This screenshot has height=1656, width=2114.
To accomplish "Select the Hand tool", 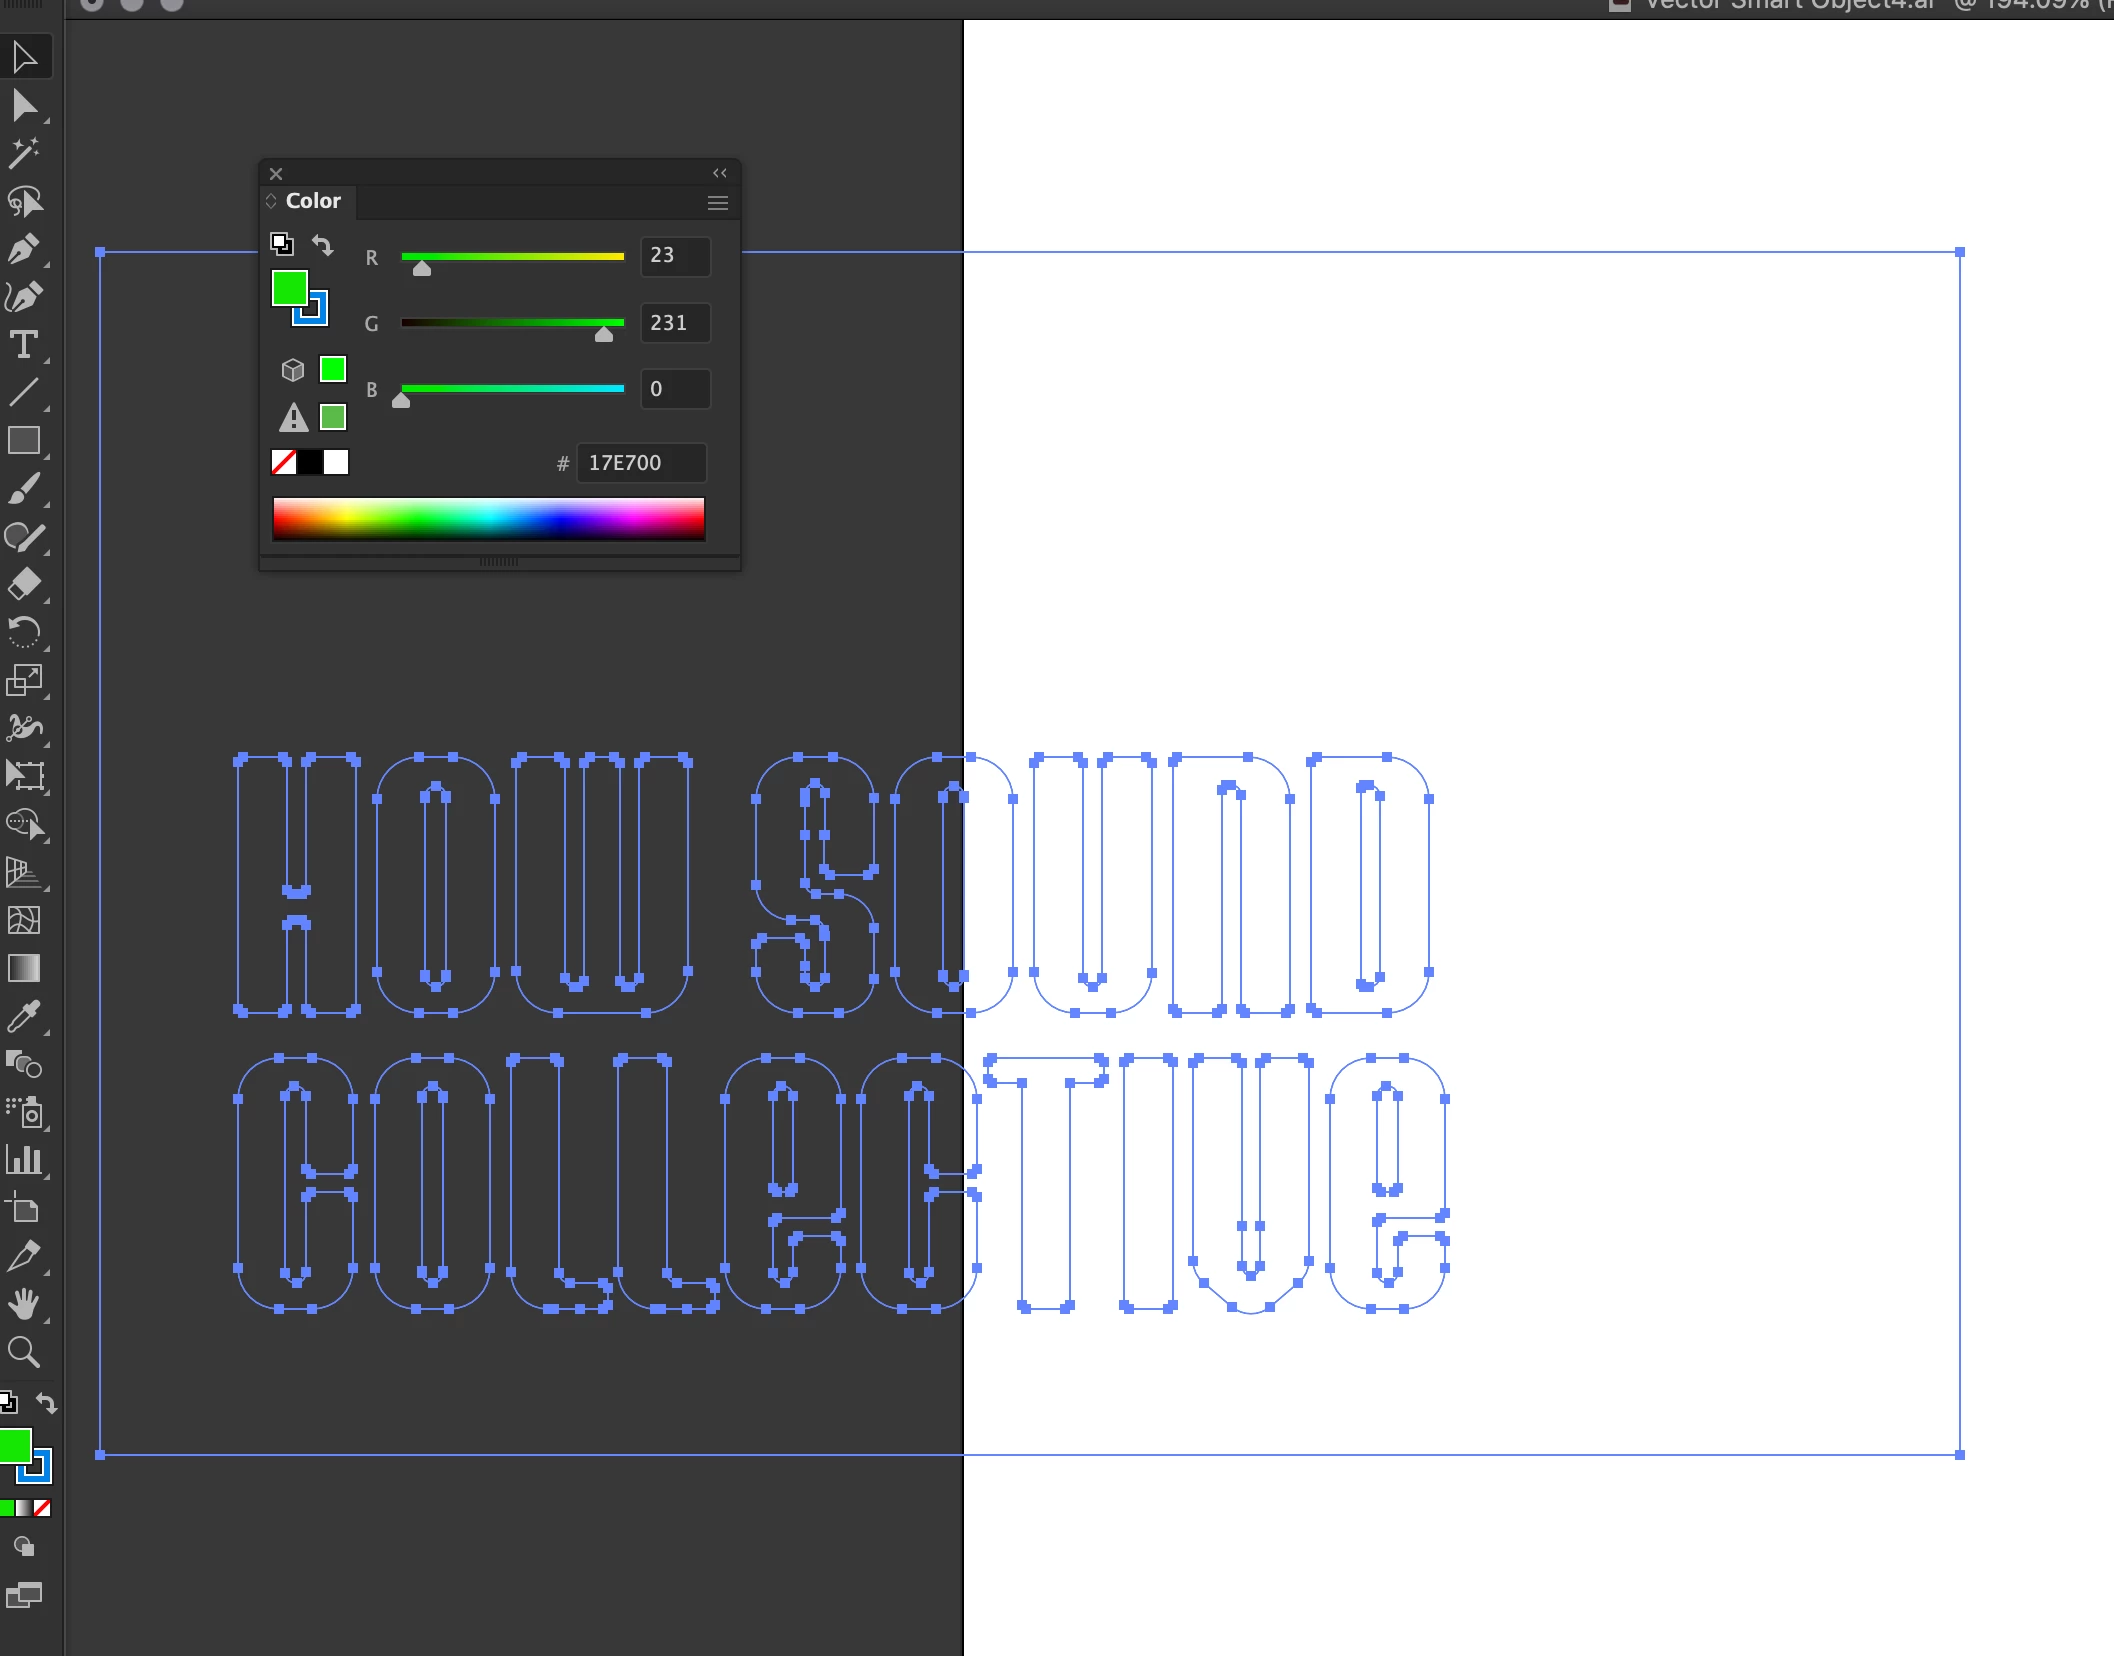I will click(24, 1304).
